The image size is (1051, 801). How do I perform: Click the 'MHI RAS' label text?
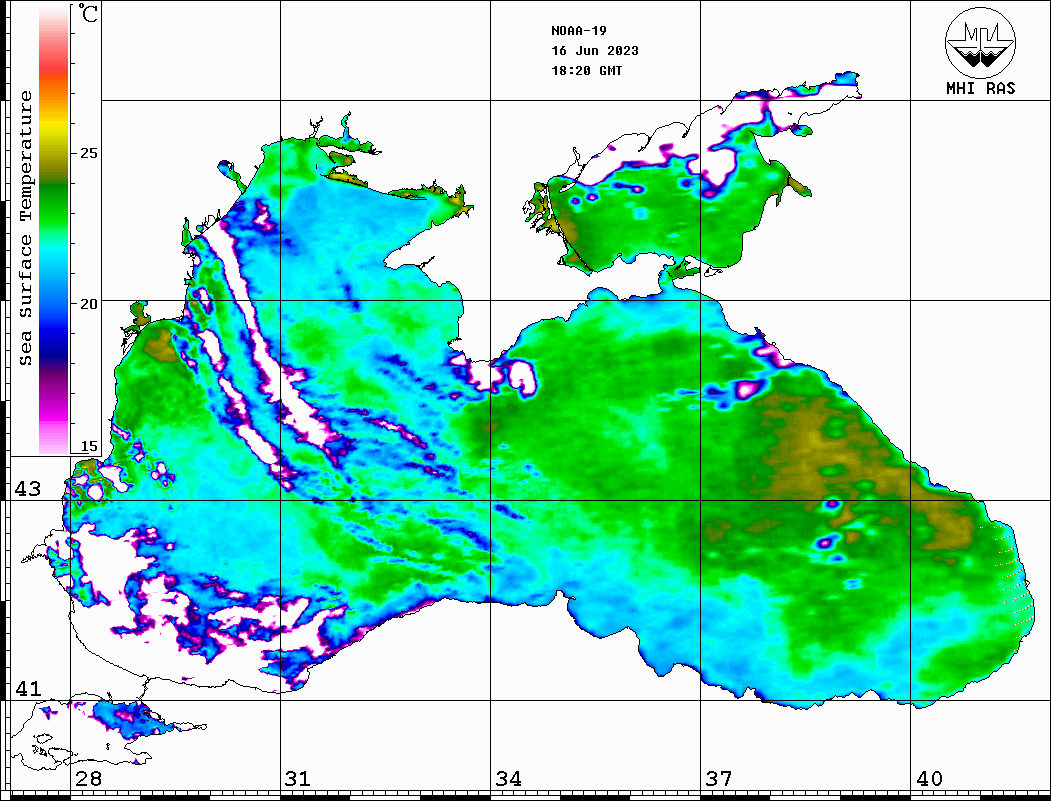coord(981,88)
